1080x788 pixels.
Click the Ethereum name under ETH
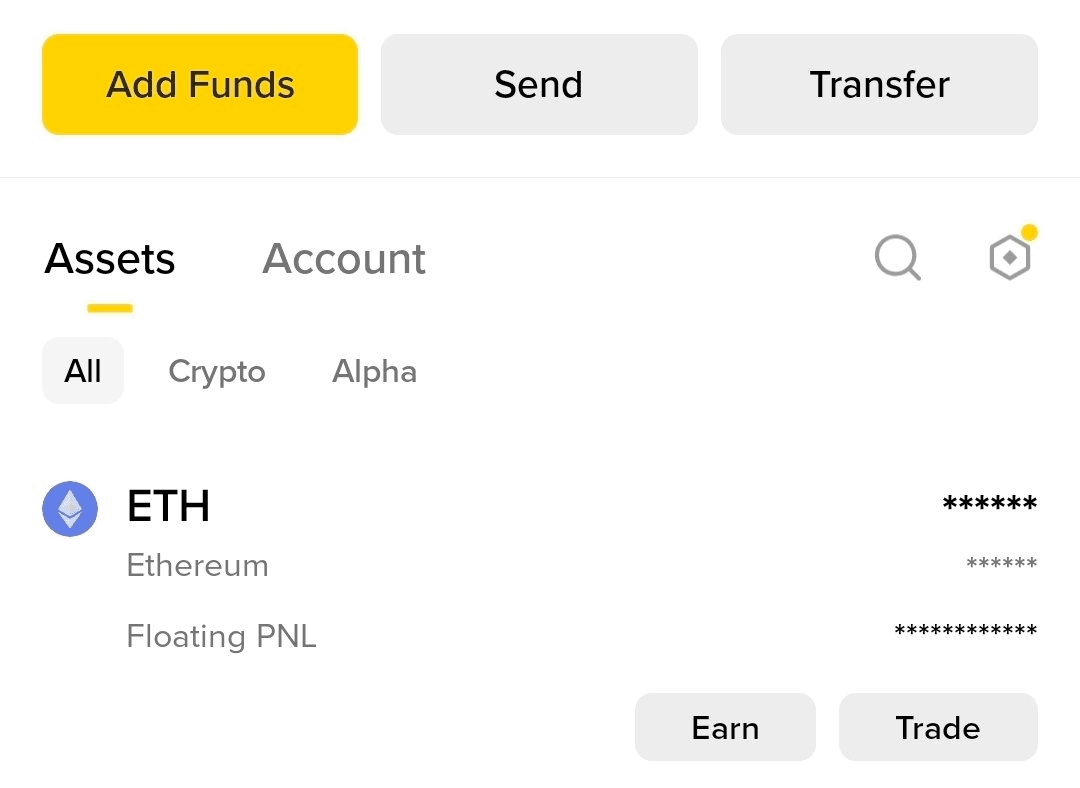198,566
